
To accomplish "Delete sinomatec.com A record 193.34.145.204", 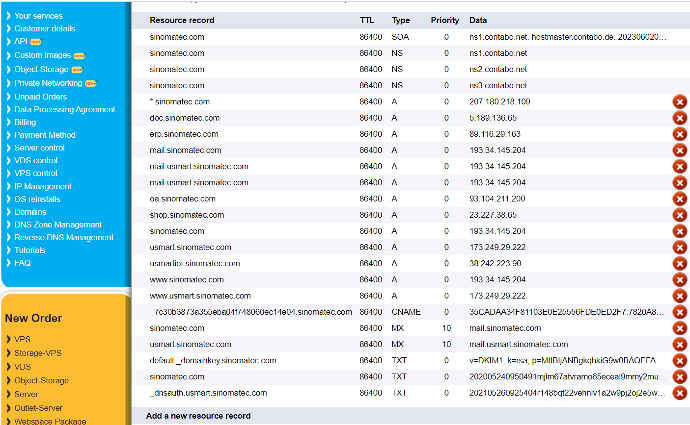I will (x=679, y=231).
